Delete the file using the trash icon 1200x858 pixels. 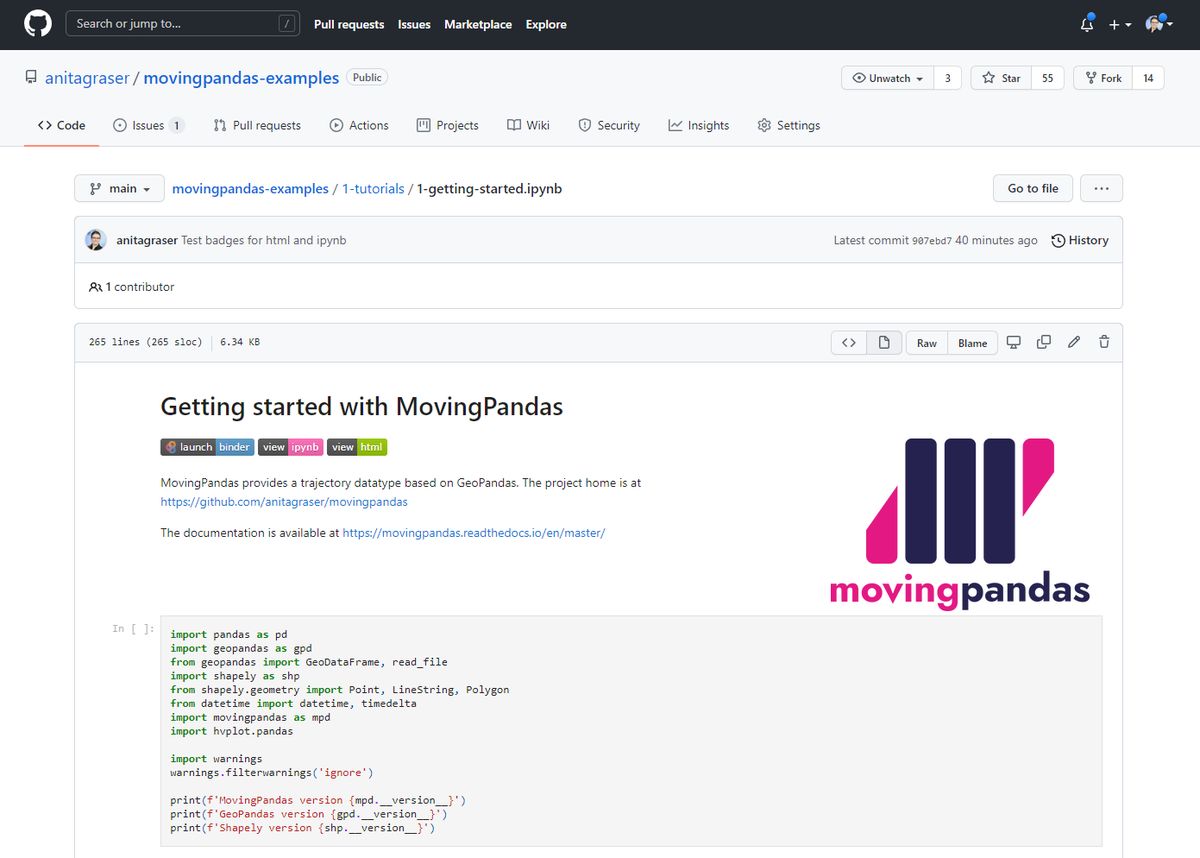tap(1104, 342)
